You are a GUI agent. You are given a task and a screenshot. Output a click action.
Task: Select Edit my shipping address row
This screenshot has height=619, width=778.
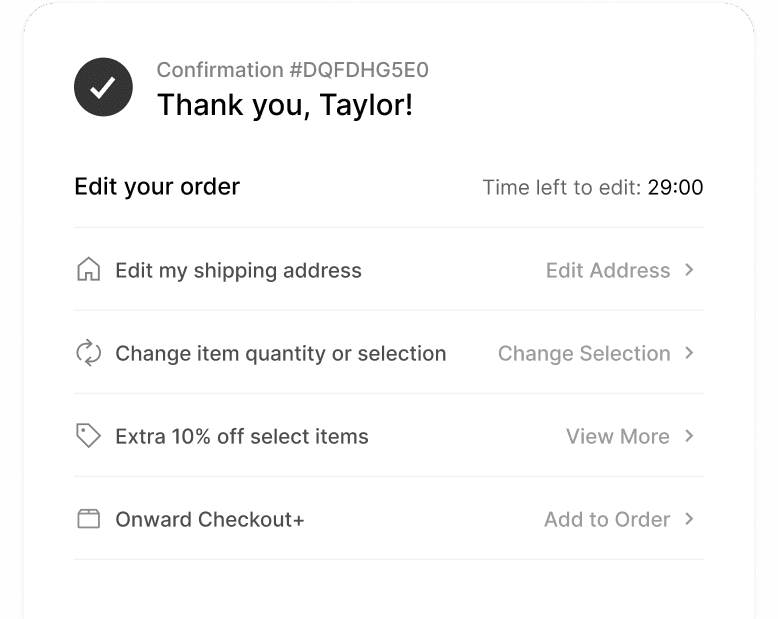click(238, 270)
